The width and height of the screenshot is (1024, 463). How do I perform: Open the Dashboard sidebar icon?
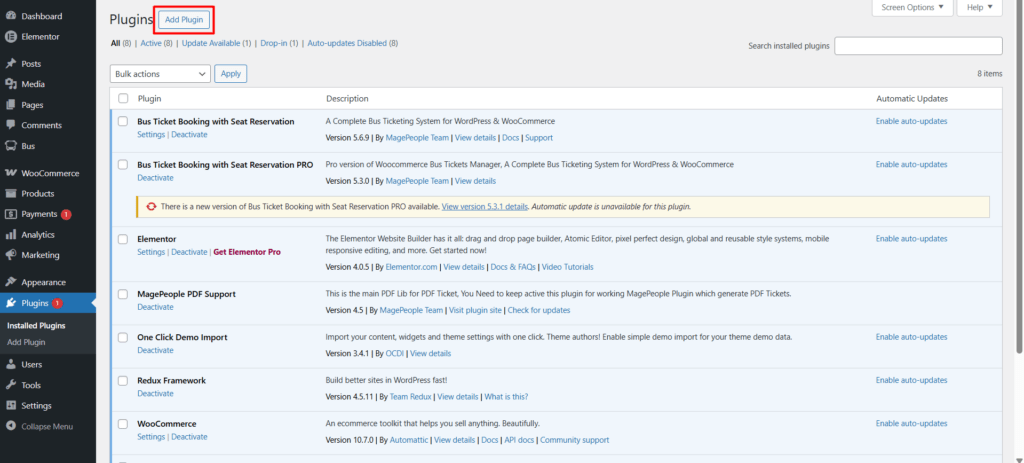pyautogui.click(x=10, y=16)
